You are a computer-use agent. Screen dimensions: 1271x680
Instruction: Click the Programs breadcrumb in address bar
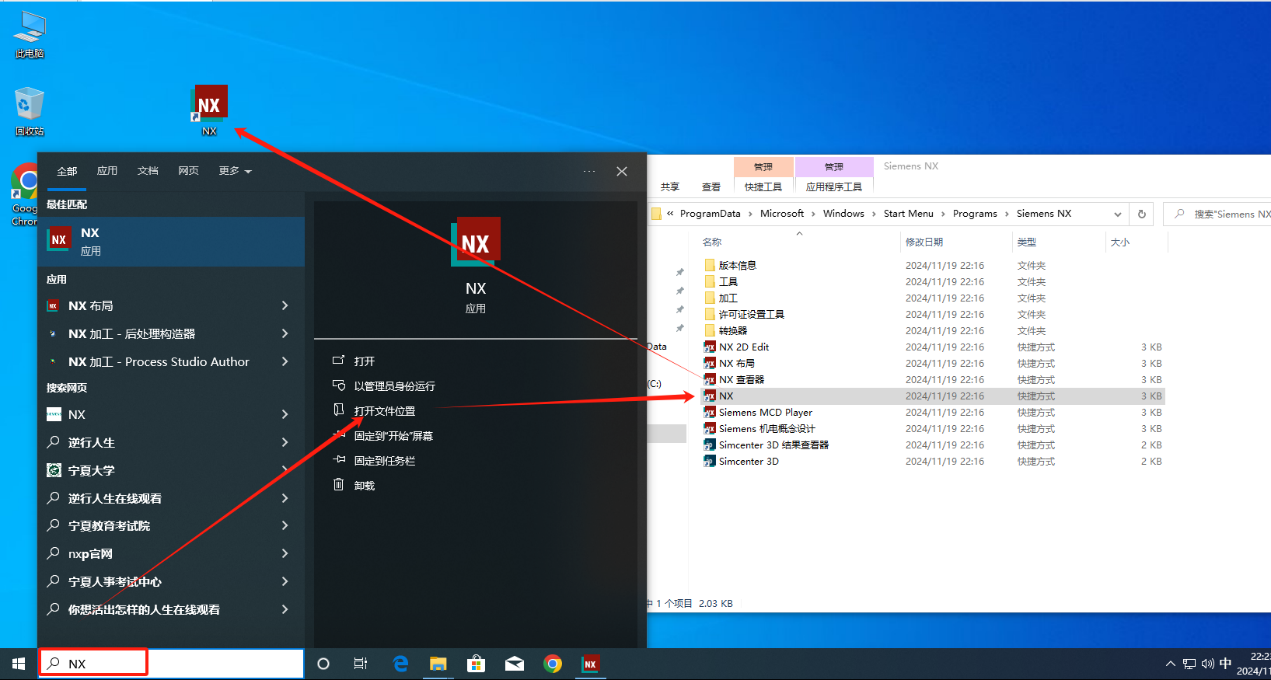point(975,213)
